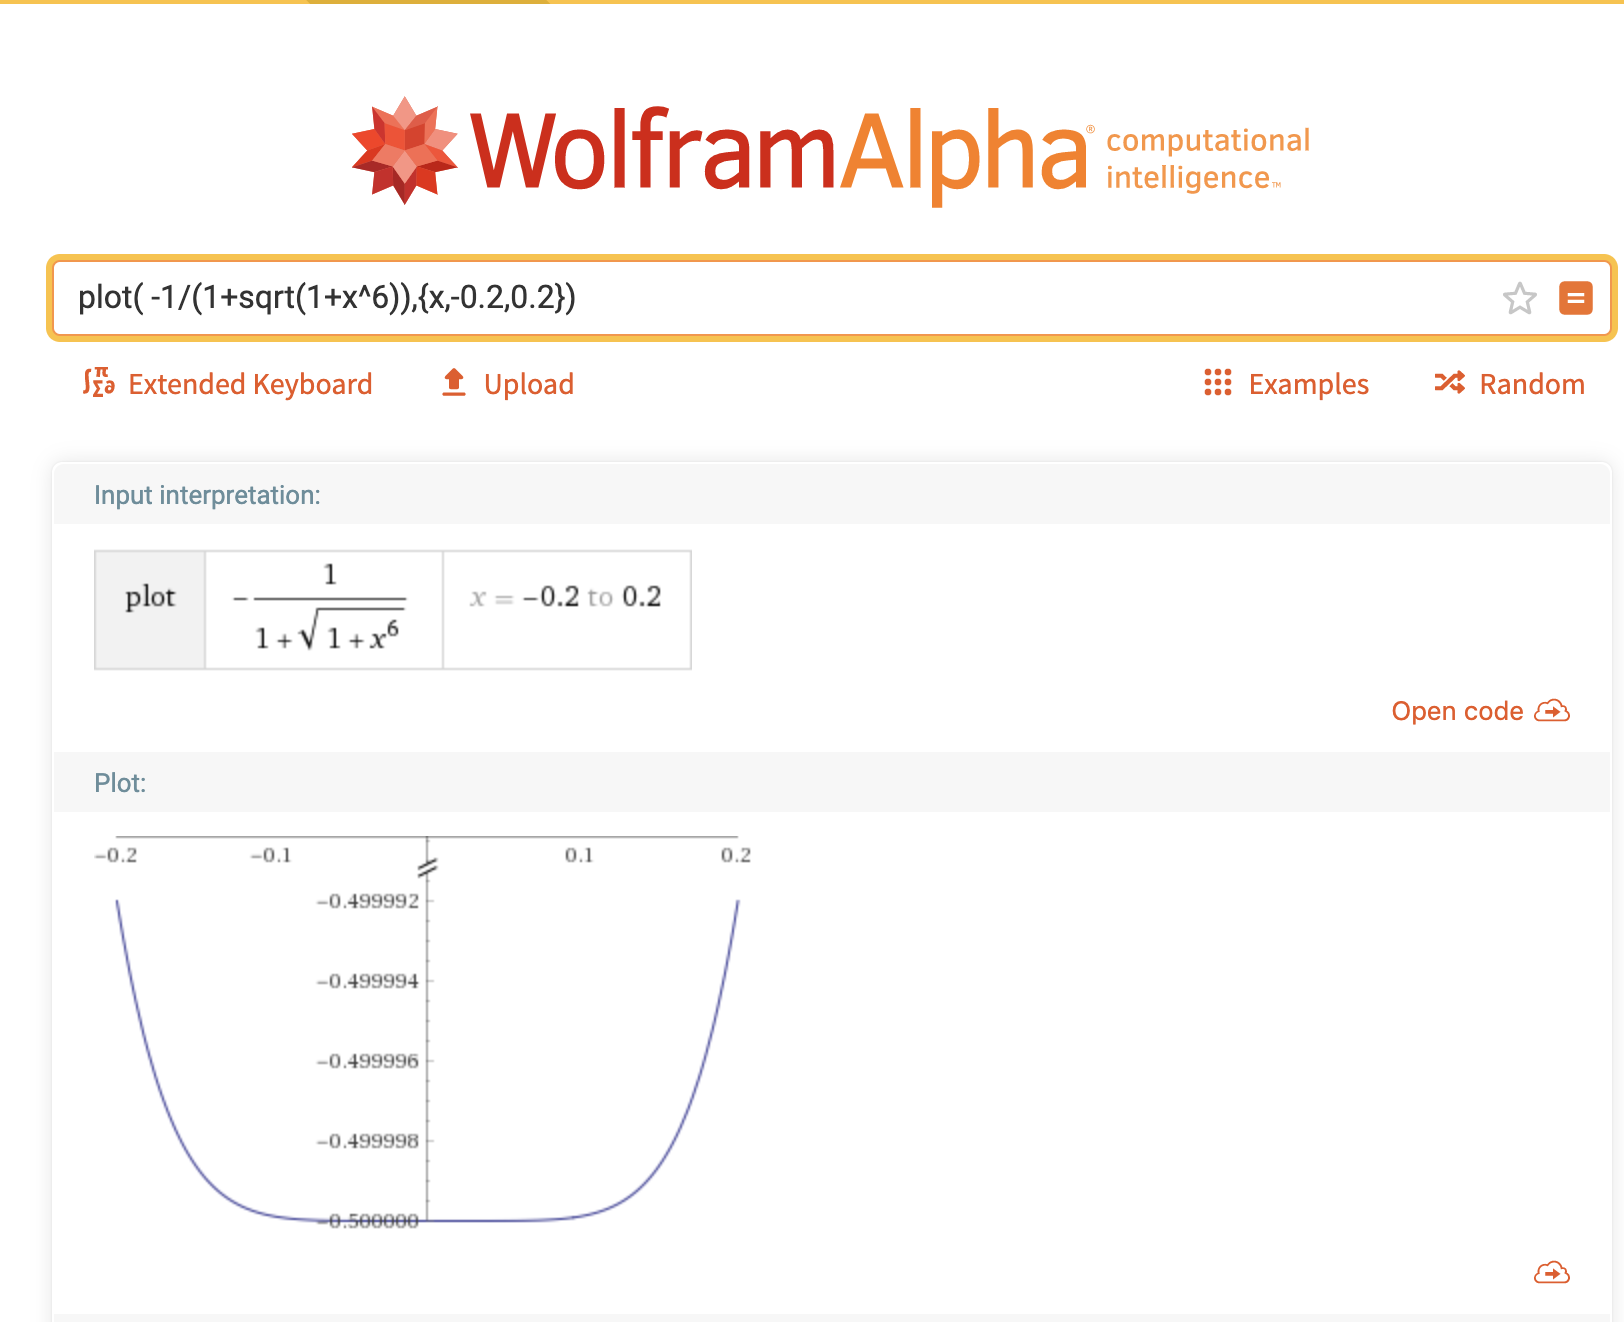Screen dimensions: 1624x1322
Task: Click the Extended Keyboard math symbols icon
Action: click(98, 383)
